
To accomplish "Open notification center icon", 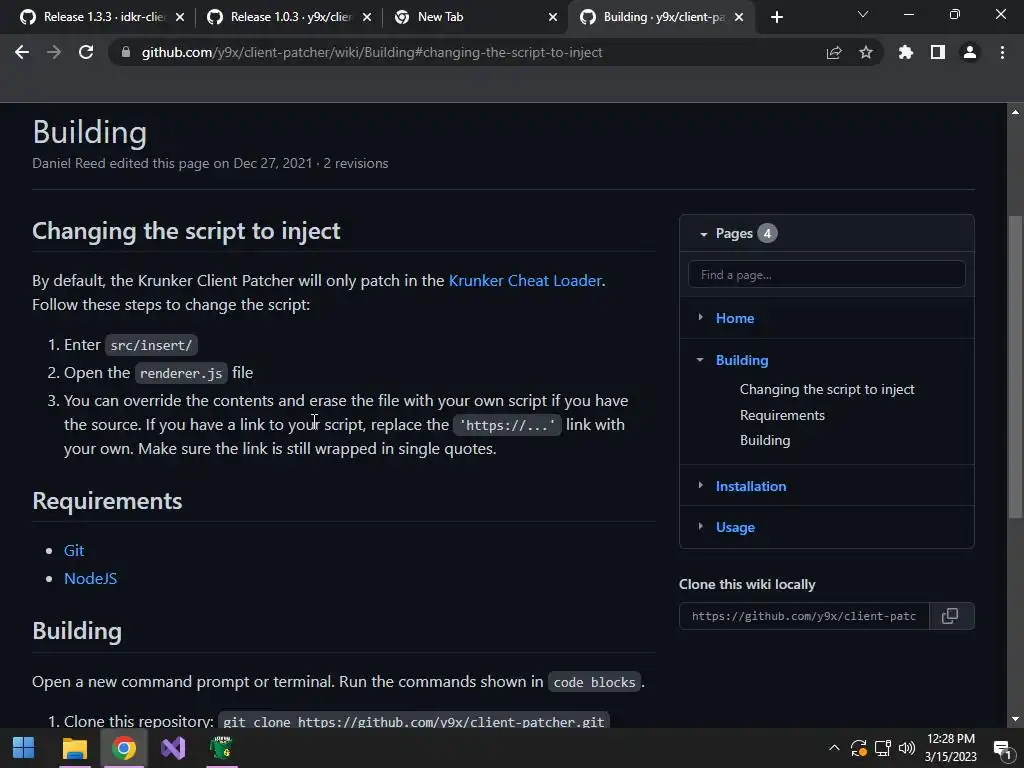I will click(1002, 748).
